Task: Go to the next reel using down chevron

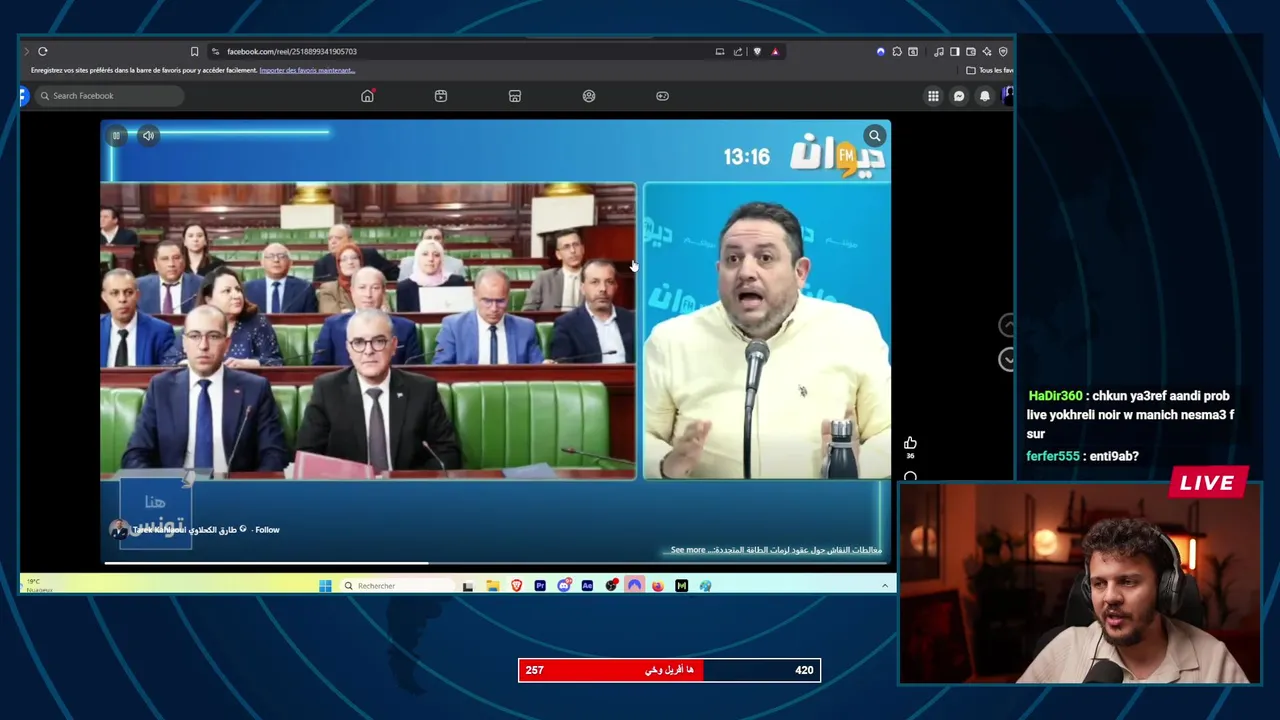Action: tap(1007, 359)
